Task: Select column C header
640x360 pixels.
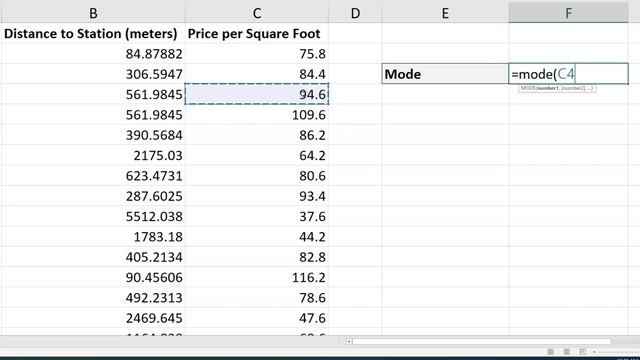Action: tap(257, 13)
